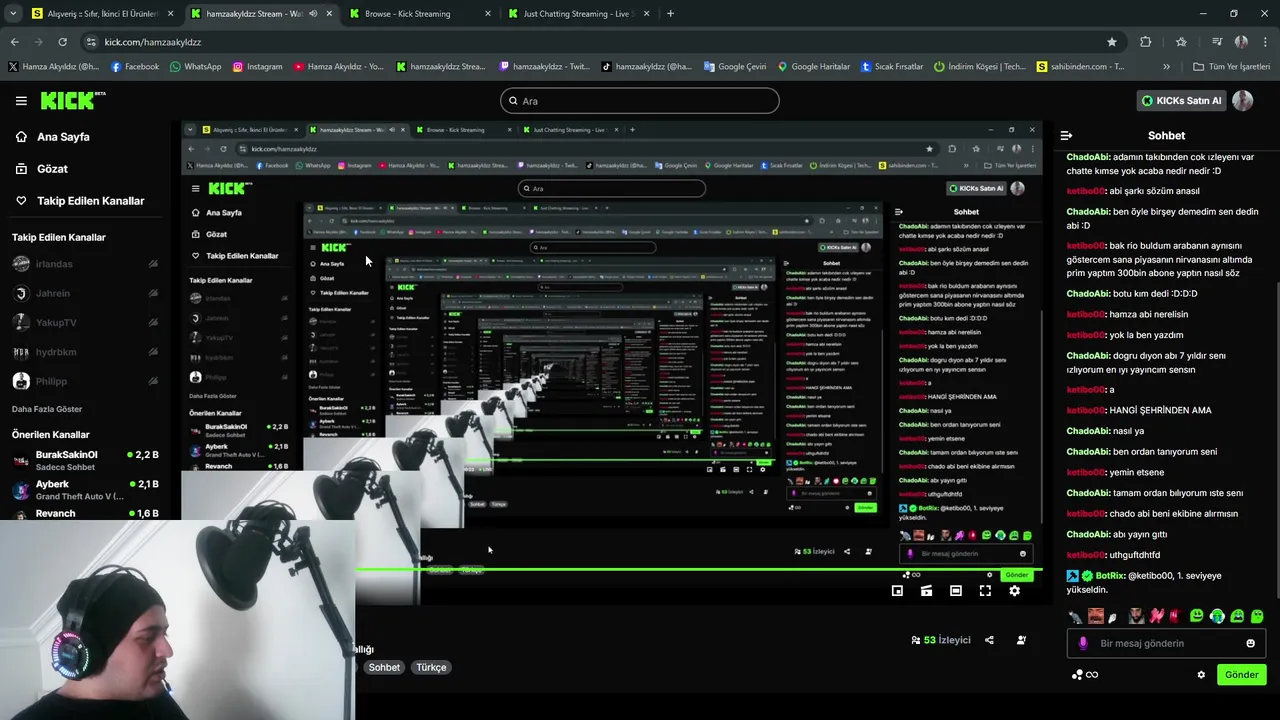This screenshot has height=720, width=1280.
Task: Open the YakupTV followed channel
Action: click(85, 323)
